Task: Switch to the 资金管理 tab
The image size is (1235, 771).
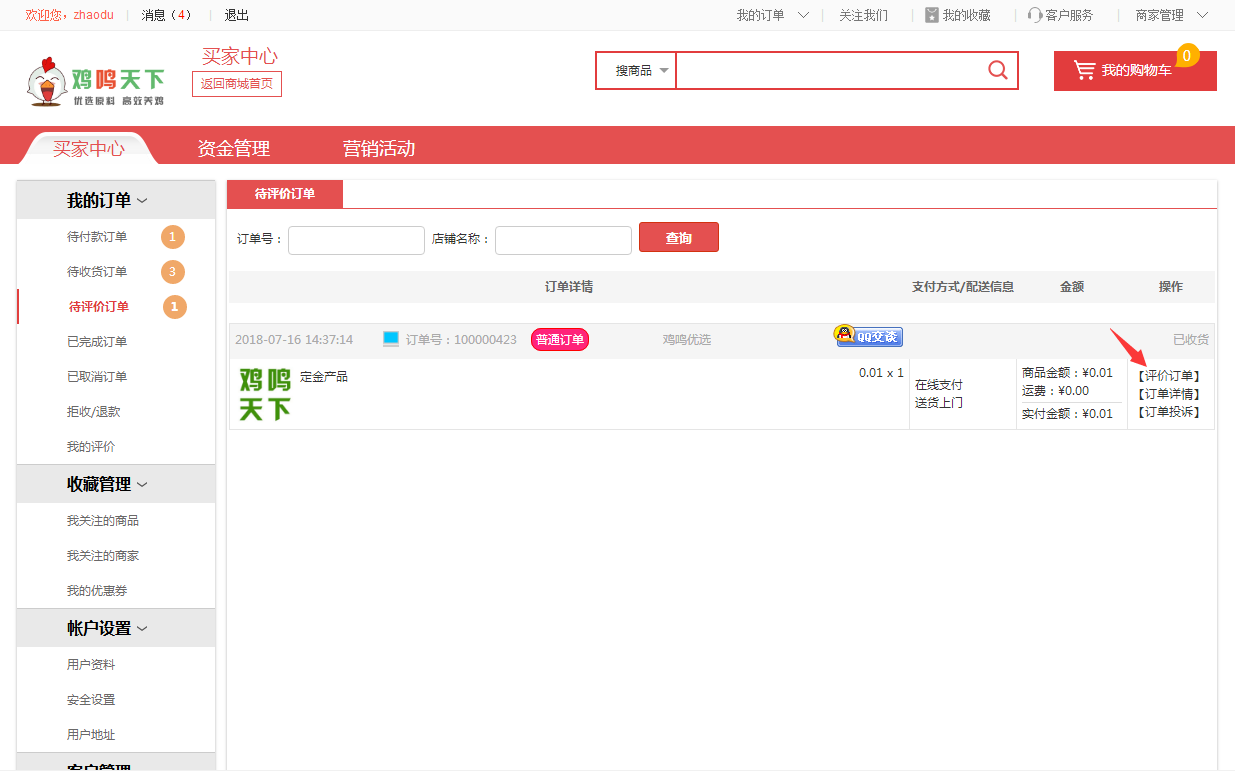Action: pyautogui.click(x=234, y=148)
